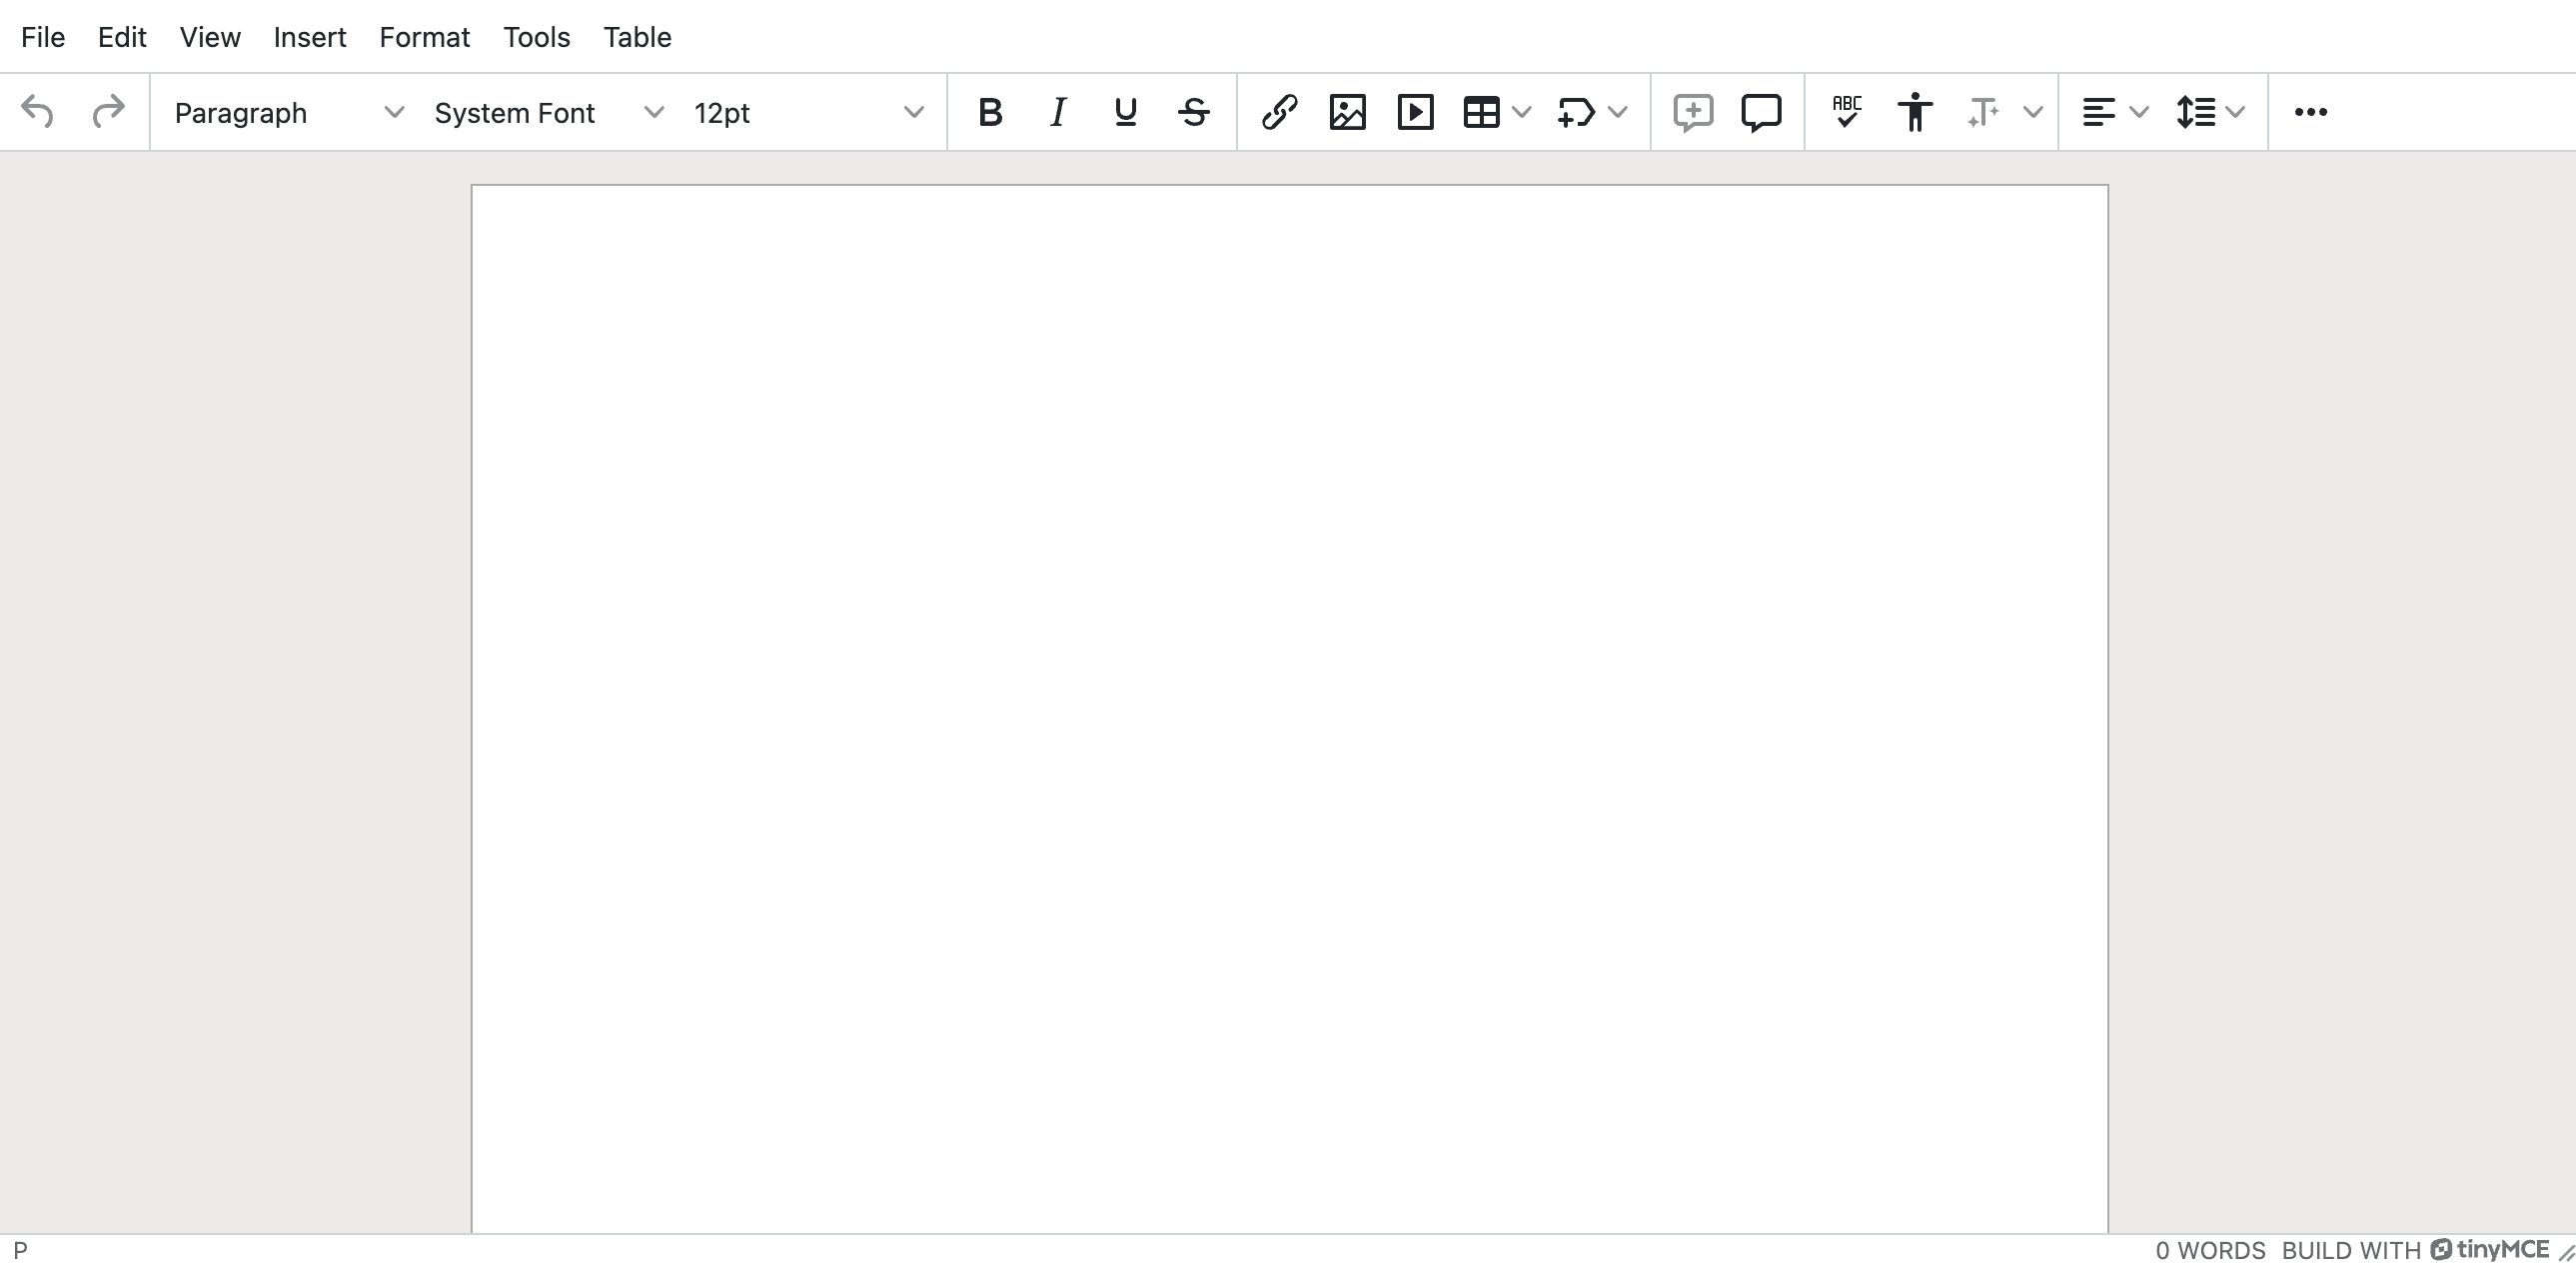Open the Table menu
Image resolution: width=2576 pixels, height=1265 pixels.
click(637, 37)
